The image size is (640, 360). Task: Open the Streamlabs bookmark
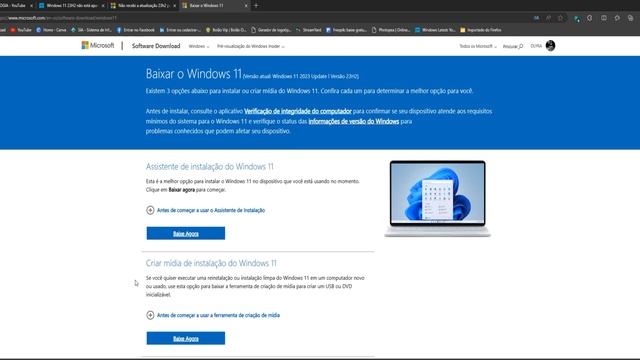(309, 30)
